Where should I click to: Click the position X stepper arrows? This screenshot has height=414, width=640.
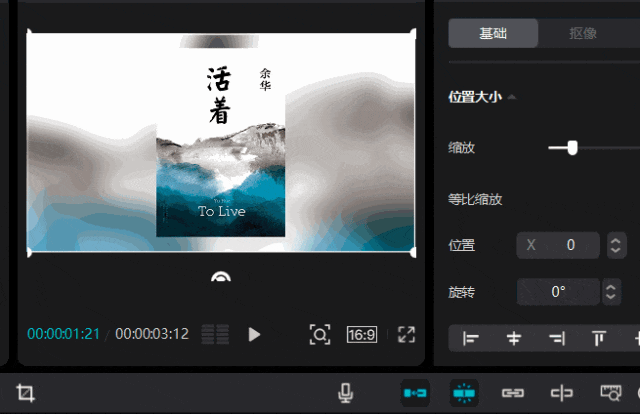coord(616,245)
